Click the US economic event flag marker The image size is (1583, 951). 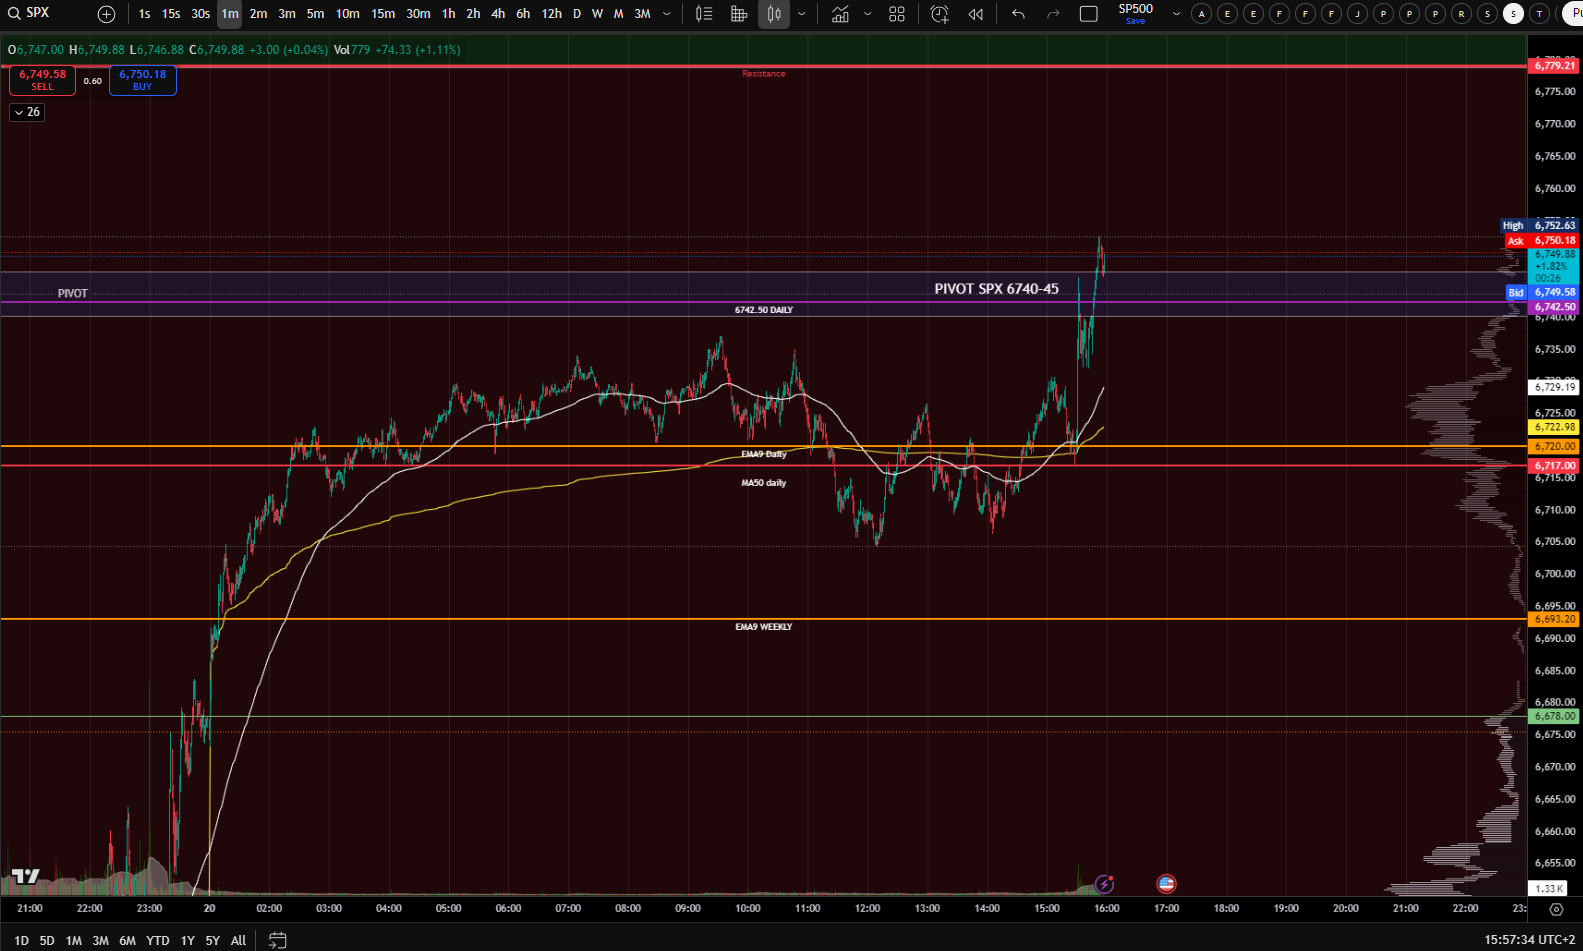click(x=1166, y=883)
